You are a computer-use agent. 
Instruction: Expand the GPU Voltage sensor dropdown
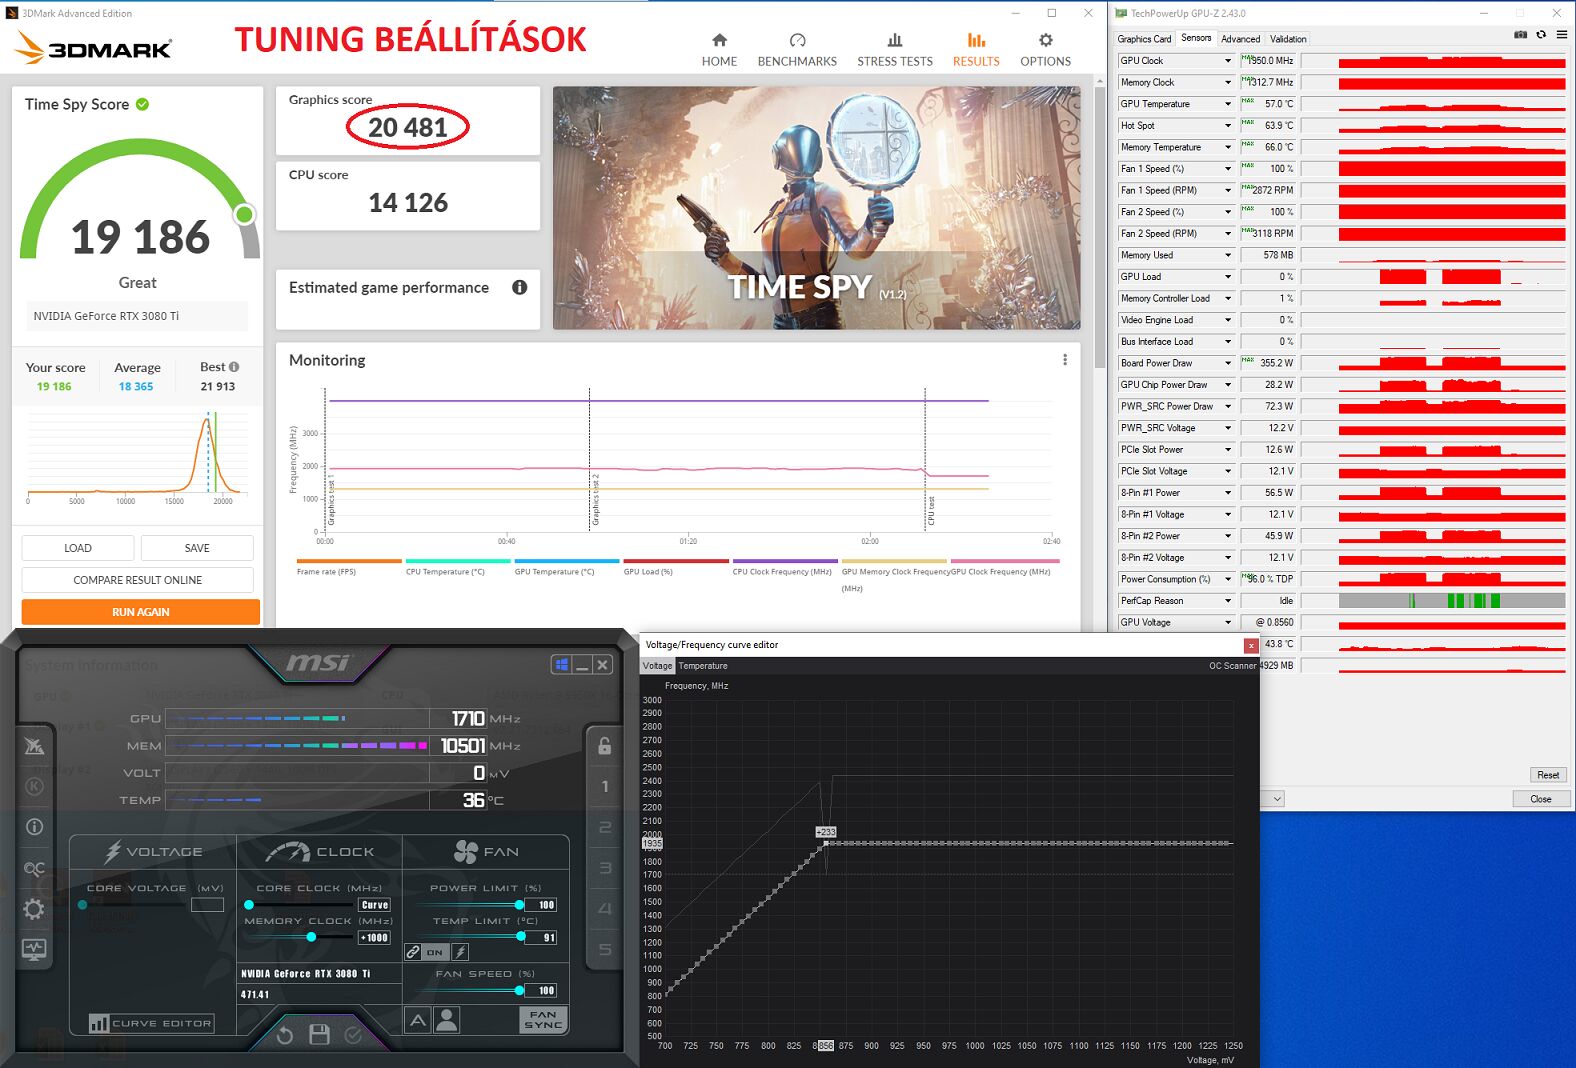[x=1228, y=622]
